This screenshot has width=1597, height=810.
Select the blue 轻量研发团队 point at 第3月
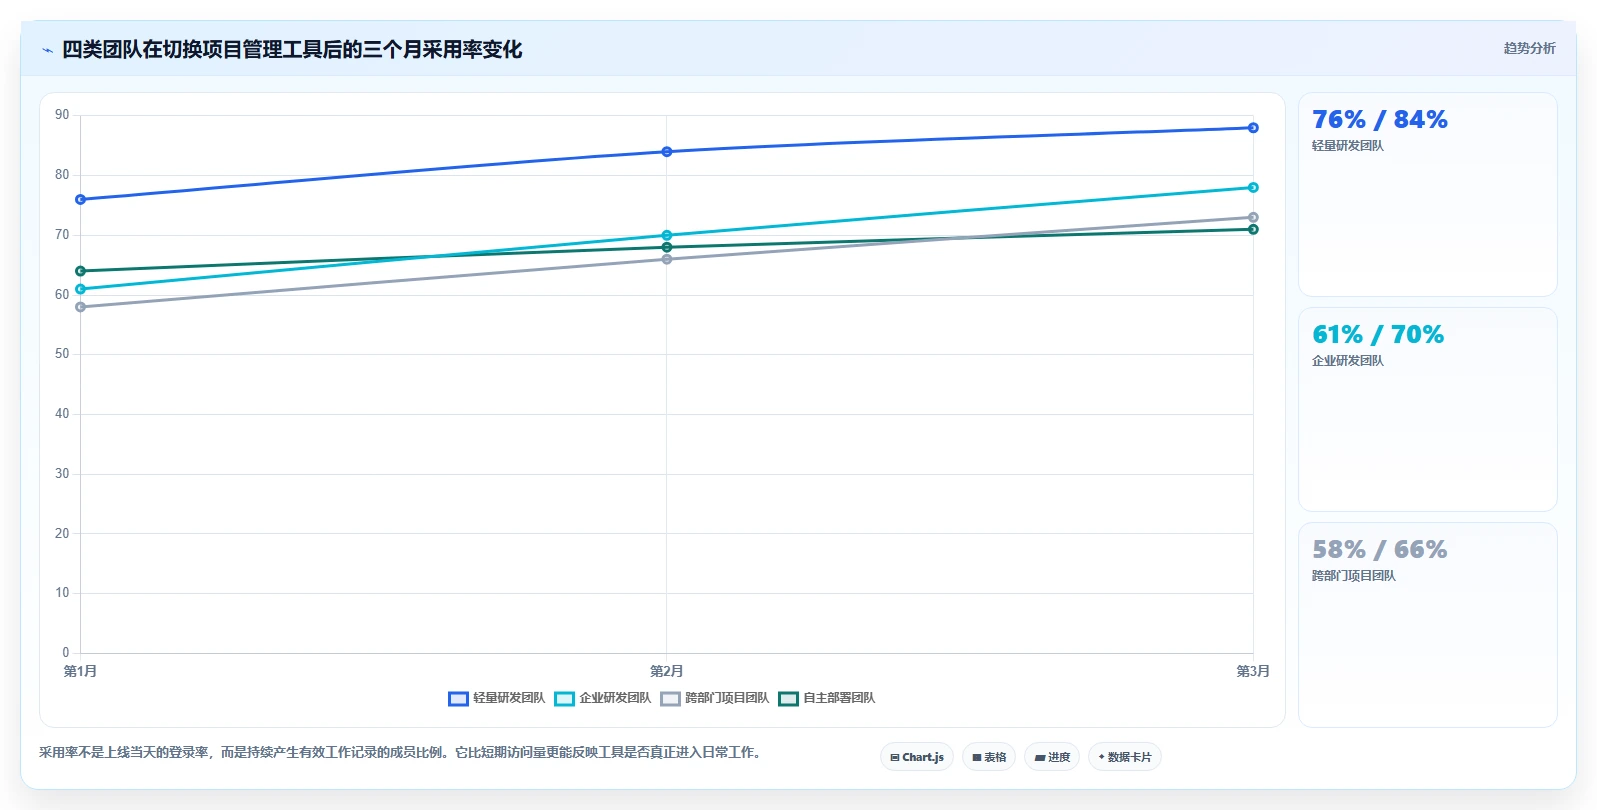pos(1253,128)
